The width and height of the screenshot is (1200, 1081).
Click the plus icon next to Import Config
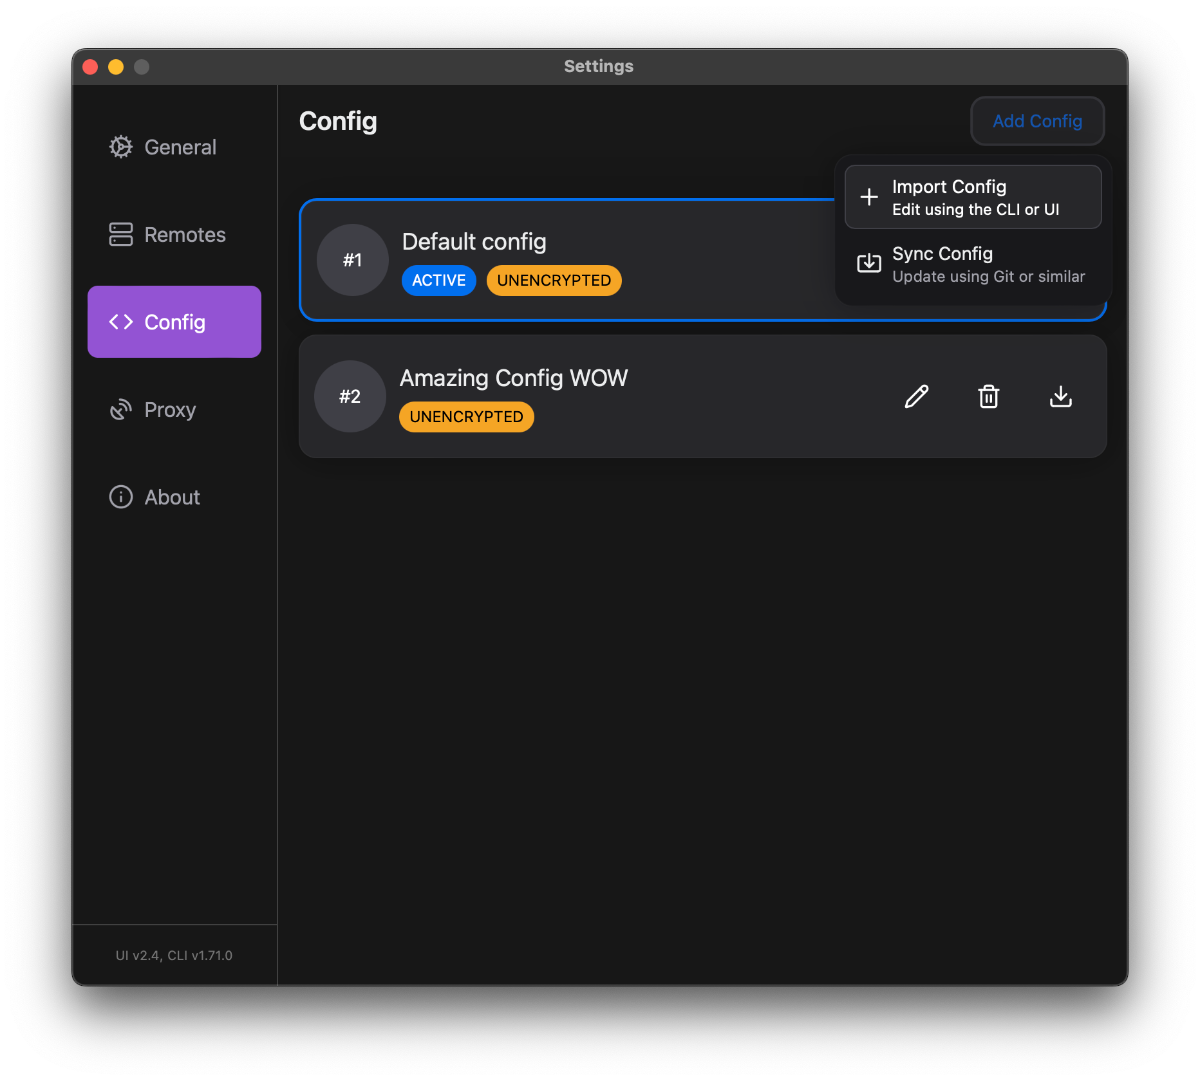tap(868, 197)
